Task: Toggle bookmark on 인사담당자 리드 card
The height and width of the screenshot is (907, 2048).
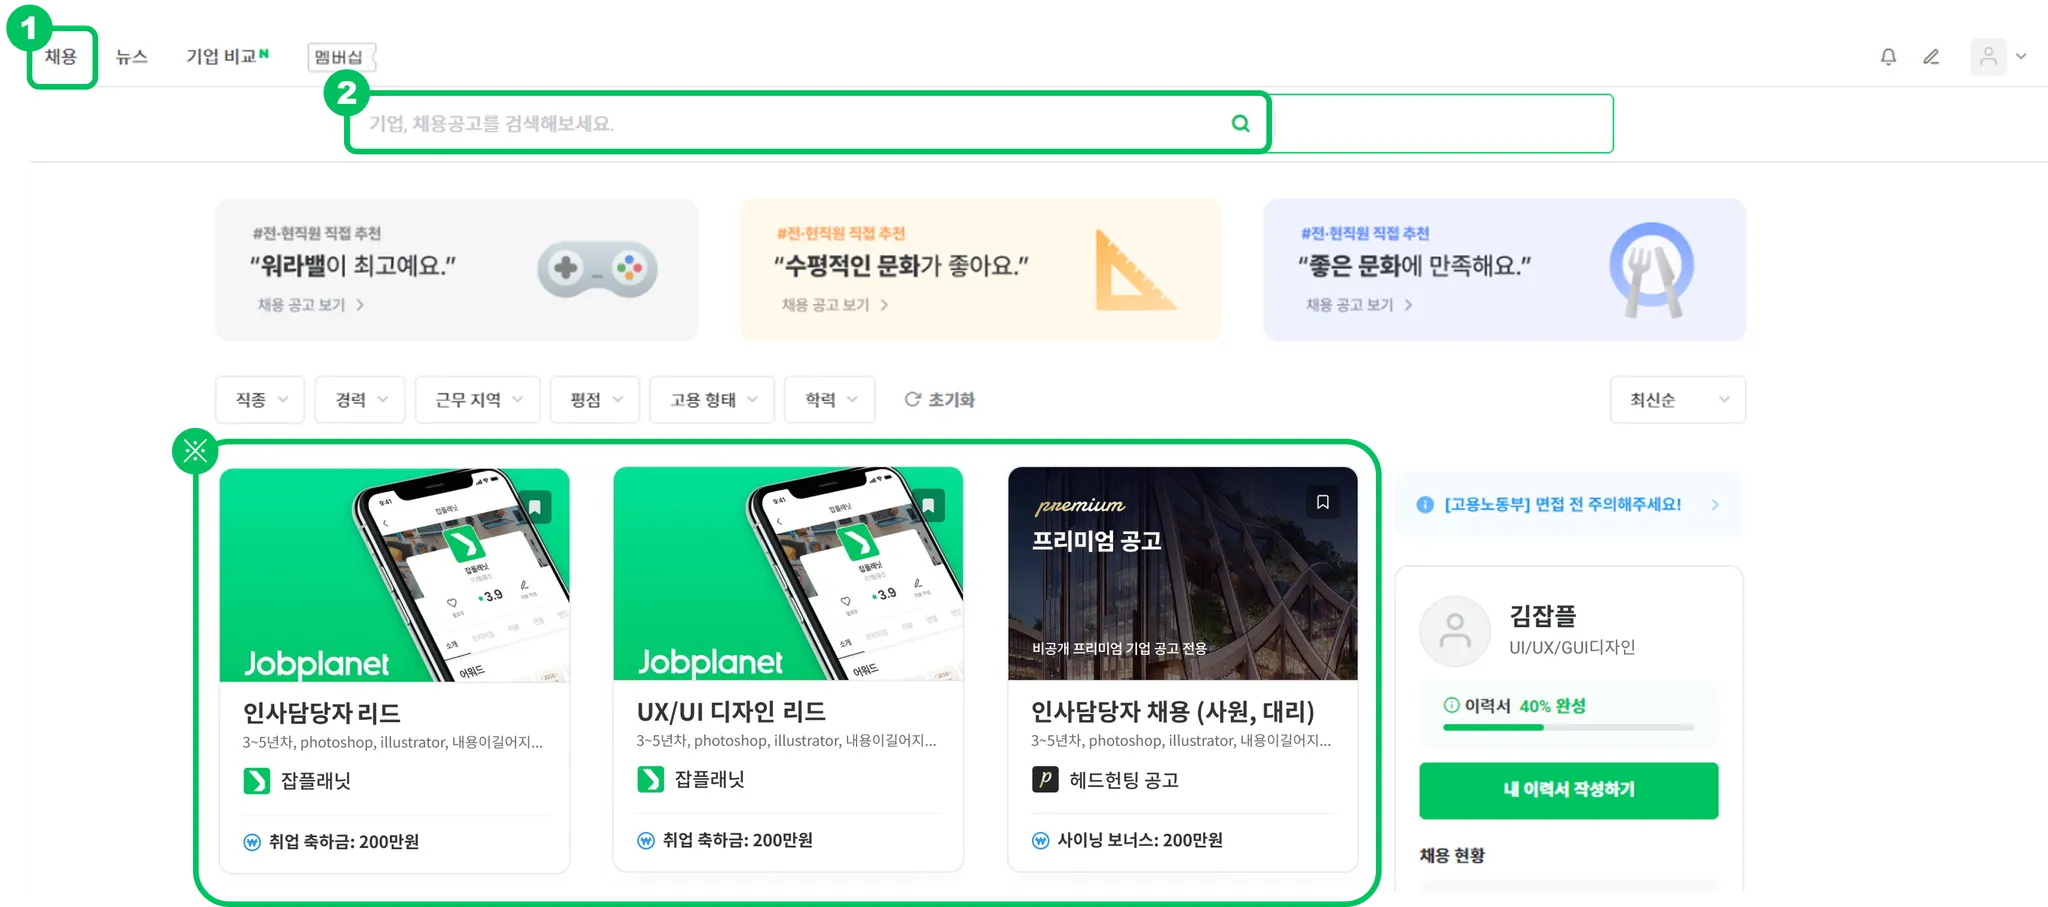Action: (x=535, y=507)
